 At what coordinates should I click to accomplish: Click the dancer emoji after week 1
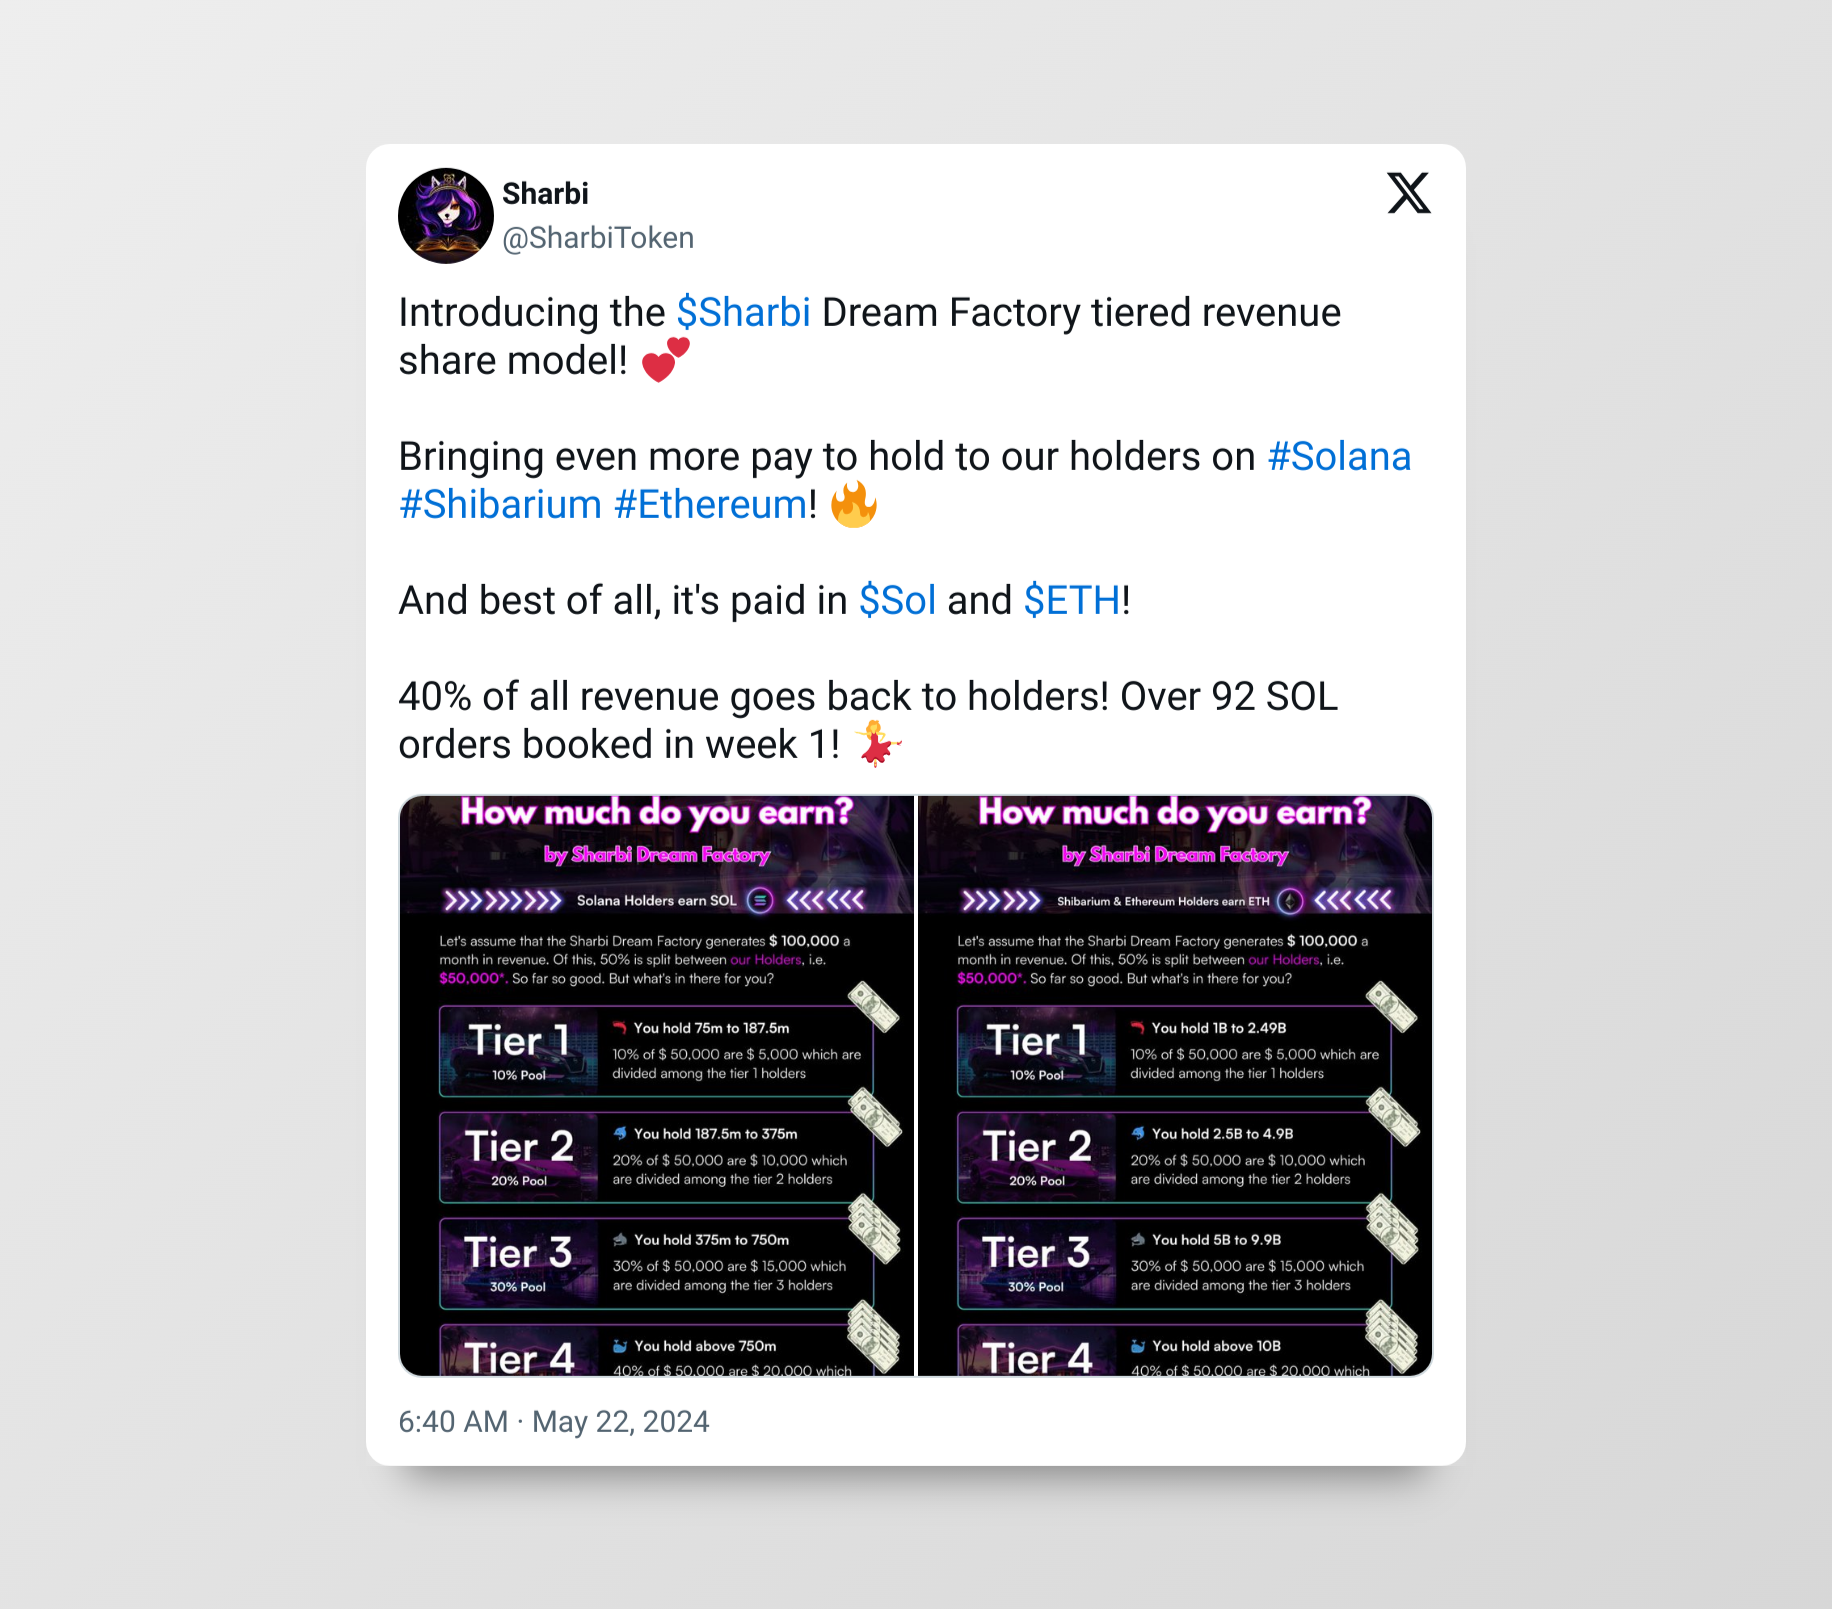(879, 744)
